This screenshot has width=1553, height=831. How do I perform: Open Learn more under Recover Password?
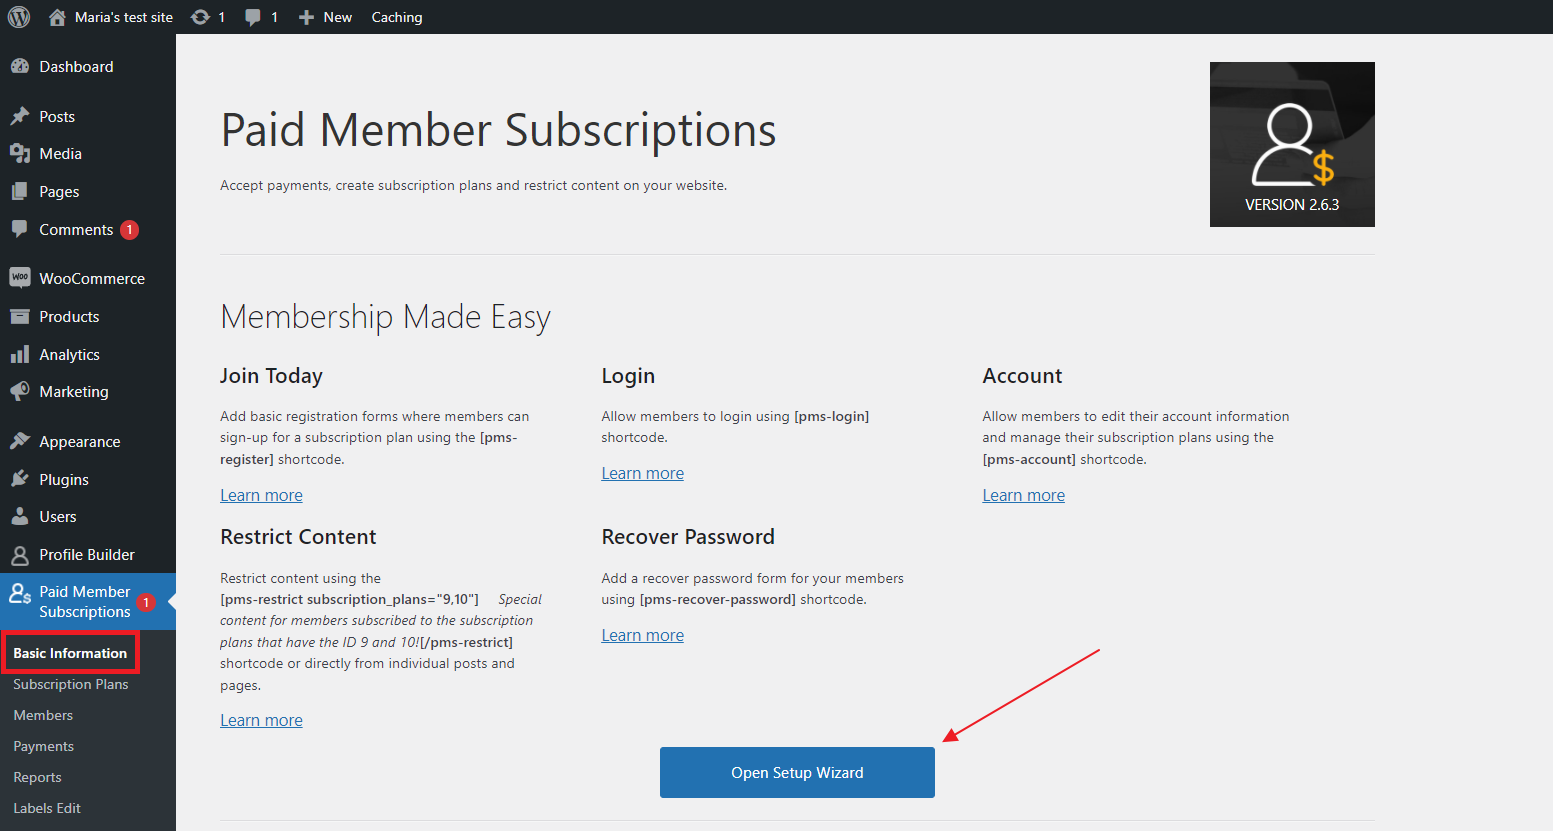(643, 635)
